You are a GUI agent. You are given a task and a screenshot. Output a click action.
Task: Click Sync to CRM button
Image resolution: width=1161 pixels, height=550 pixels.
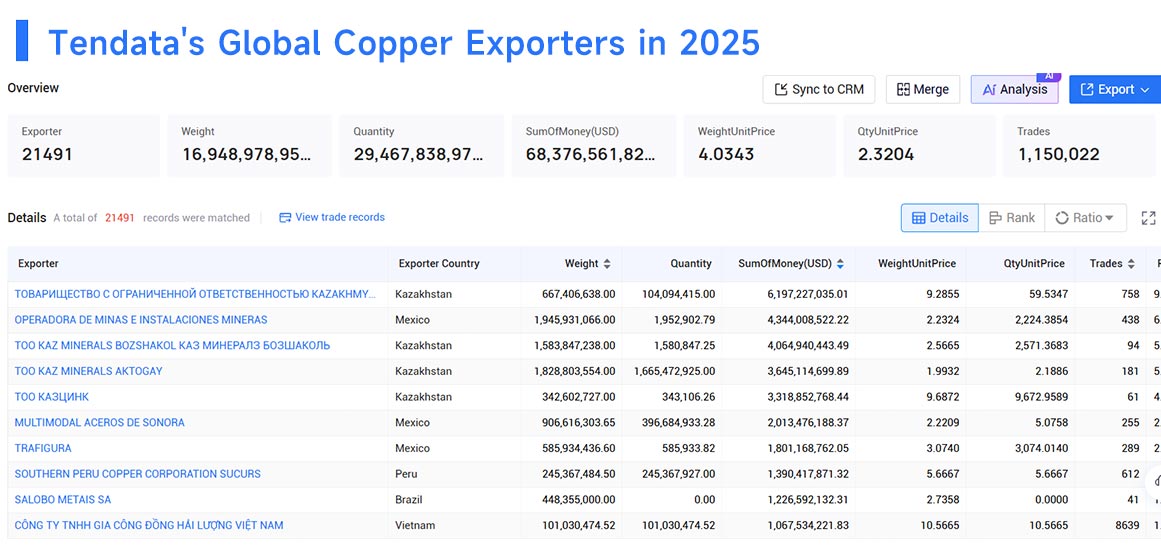pyautogui.click(x=819, y=90)
